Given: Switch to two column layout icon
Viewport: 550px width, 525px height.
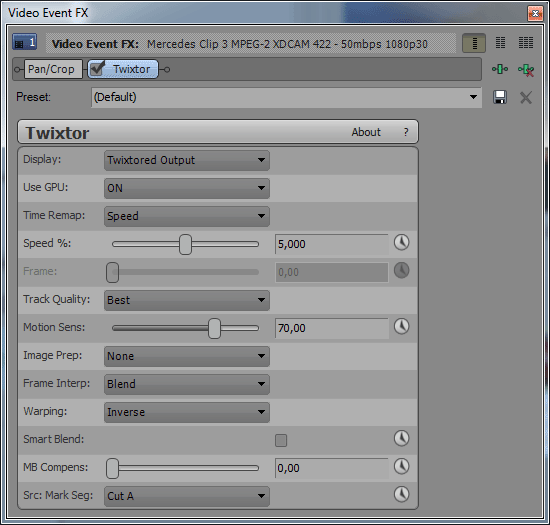Looking at the screenshot, I should coord(501,43).
